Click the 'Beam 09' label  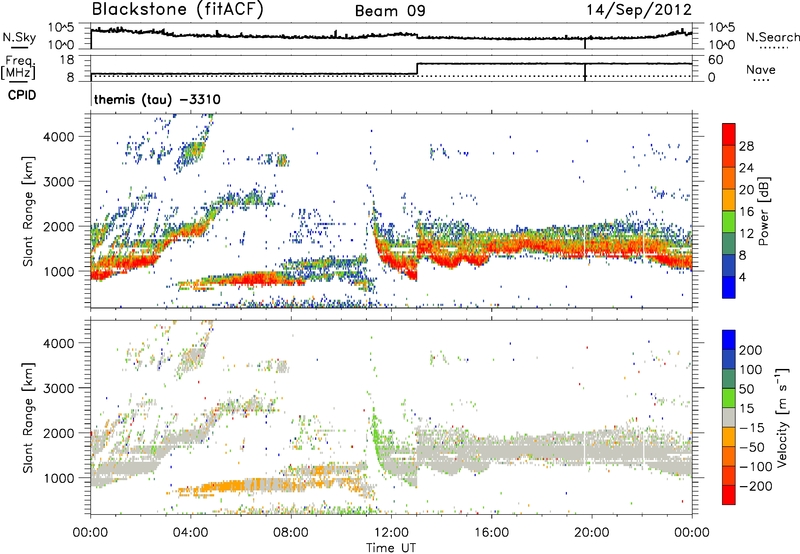click(390, 11)
